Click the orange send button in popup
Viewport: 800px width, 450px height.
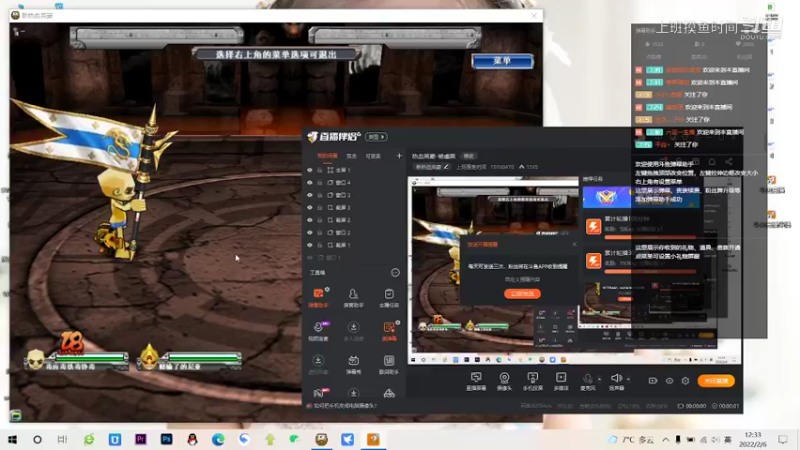(x=522, y=293)
